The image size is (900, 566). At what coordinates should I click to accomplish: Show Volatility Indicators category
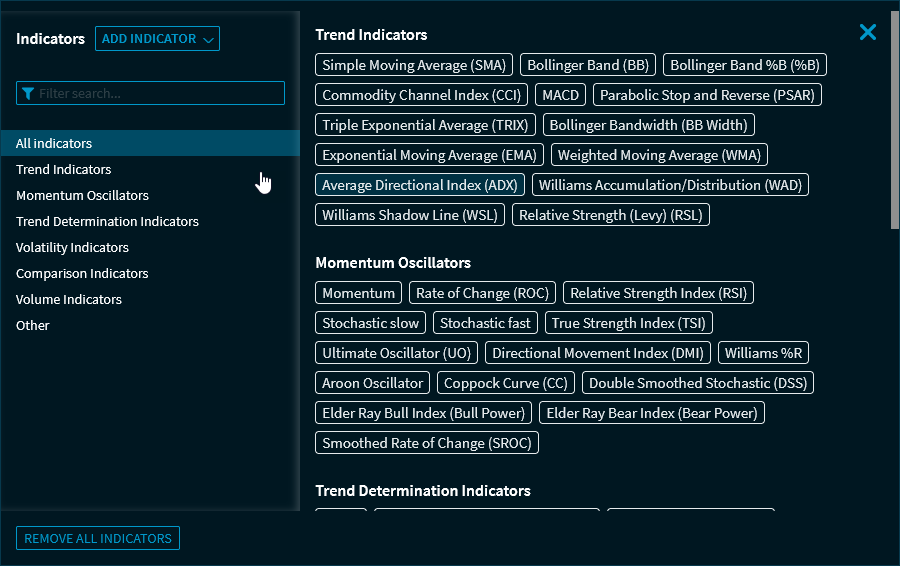tap(72, 247)
